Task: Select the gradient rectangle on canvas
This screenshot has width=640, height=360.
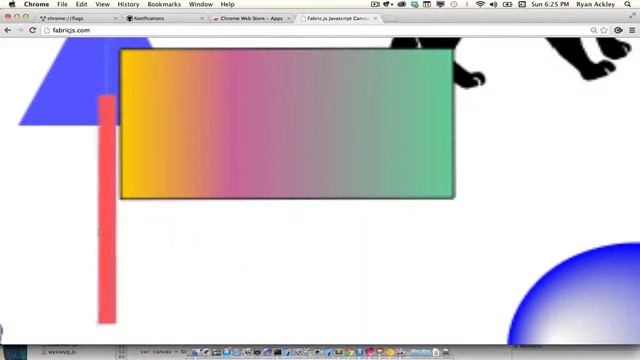Action: pos(287,124)
